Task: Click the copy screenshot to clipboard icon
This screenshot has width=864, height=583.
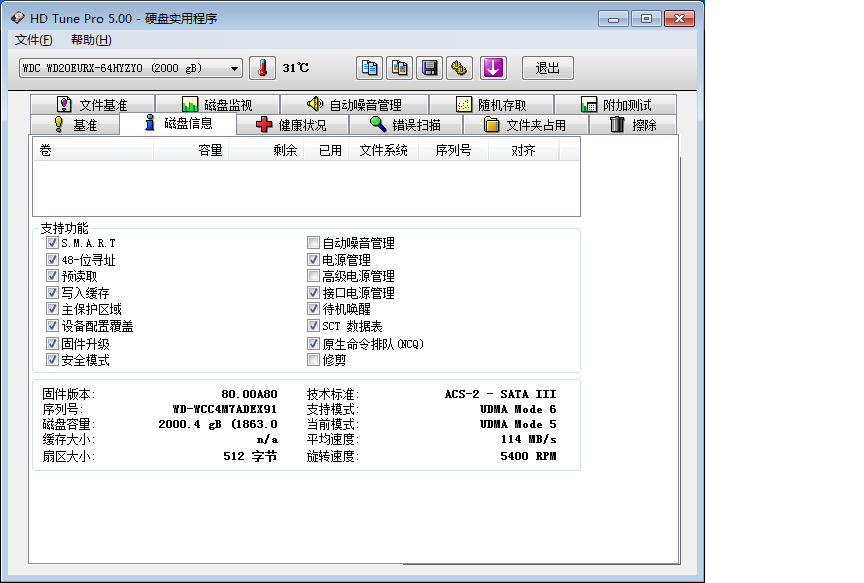Action: 399,68
